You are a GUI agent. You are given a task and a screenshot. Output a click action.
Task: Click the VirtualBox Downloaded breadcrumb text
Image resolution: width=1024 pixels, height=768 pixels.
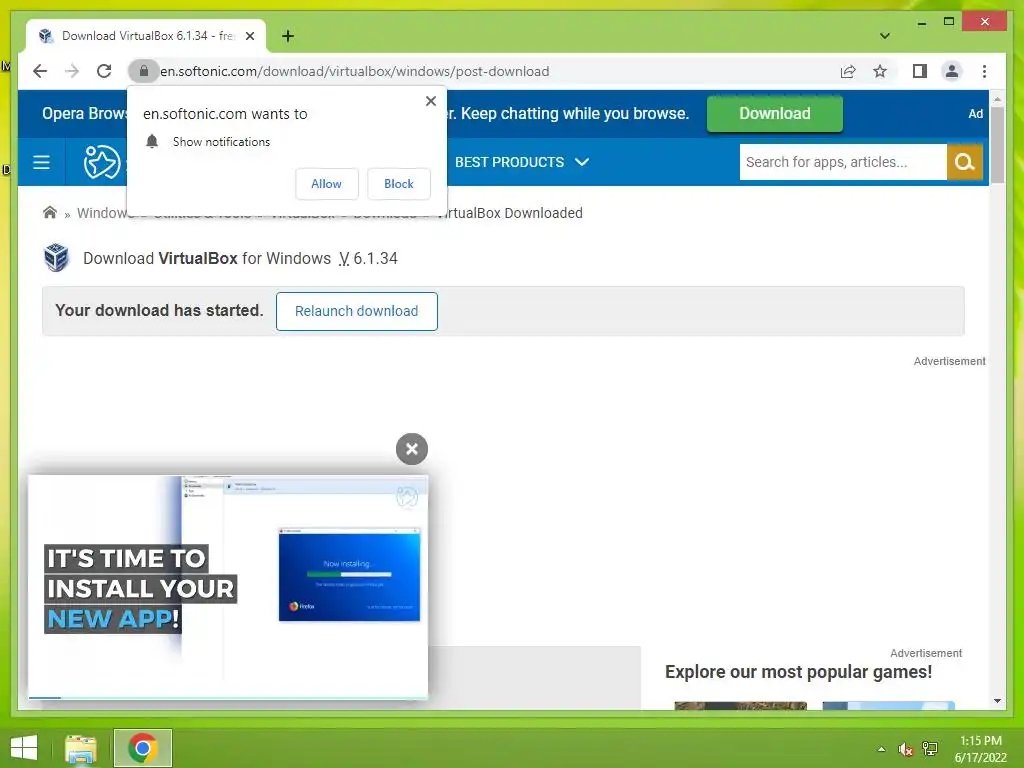509,213
